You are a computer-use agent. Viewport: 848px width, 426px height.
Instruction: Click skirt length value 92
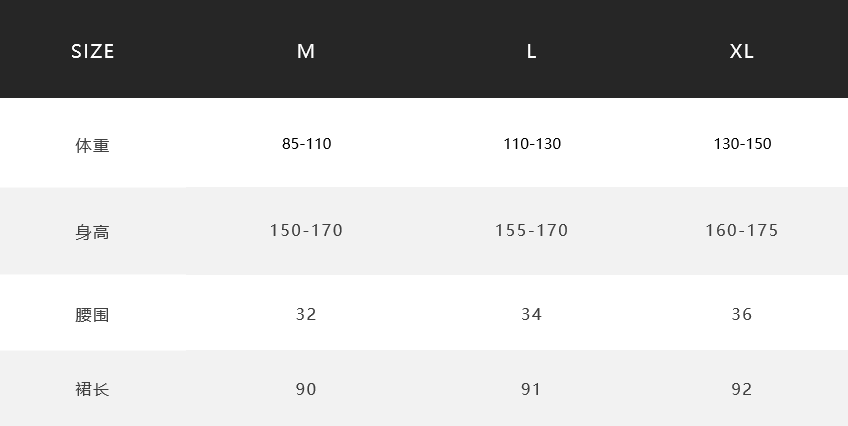[741, 389]
